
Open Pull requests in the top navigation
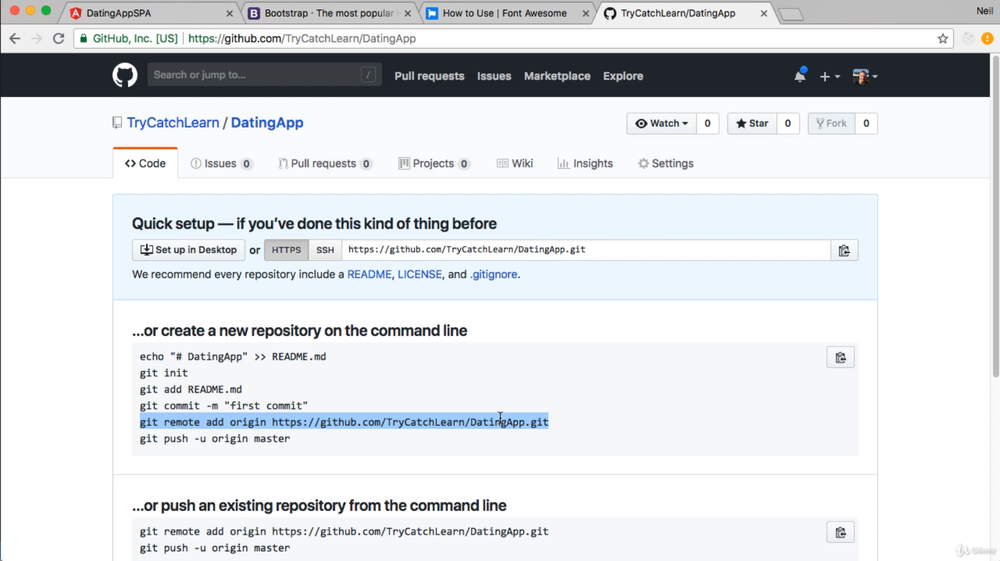429,76
